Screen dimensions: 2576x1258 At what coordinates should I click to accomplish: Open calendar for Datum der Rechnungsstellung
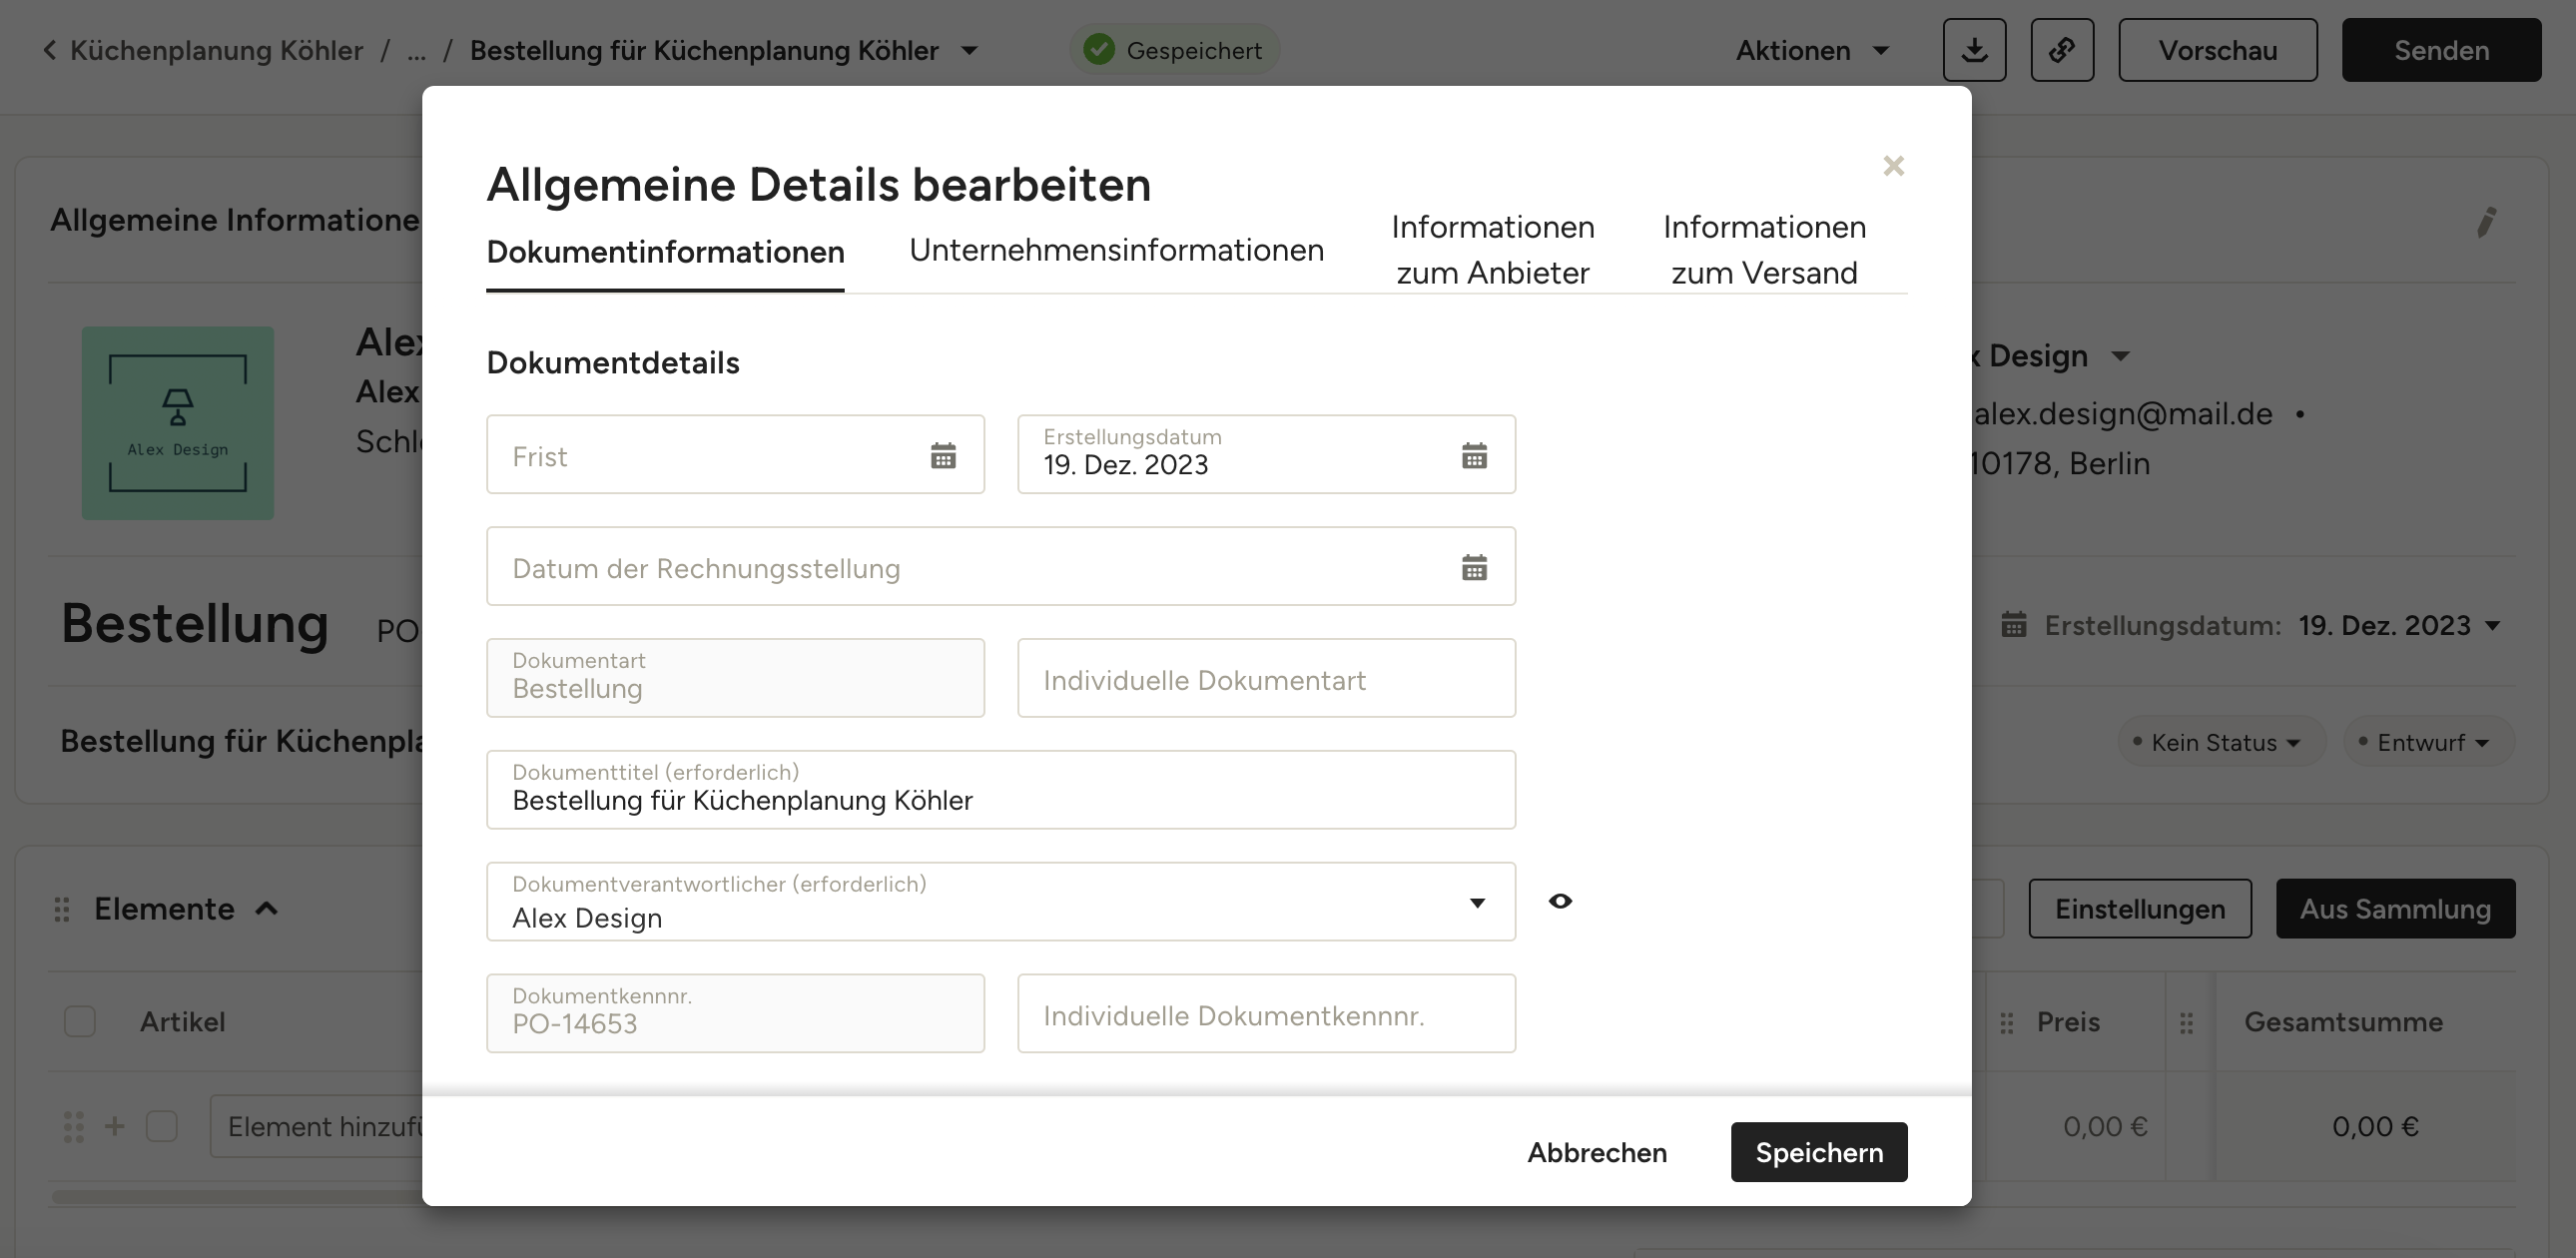[1474, 568]
